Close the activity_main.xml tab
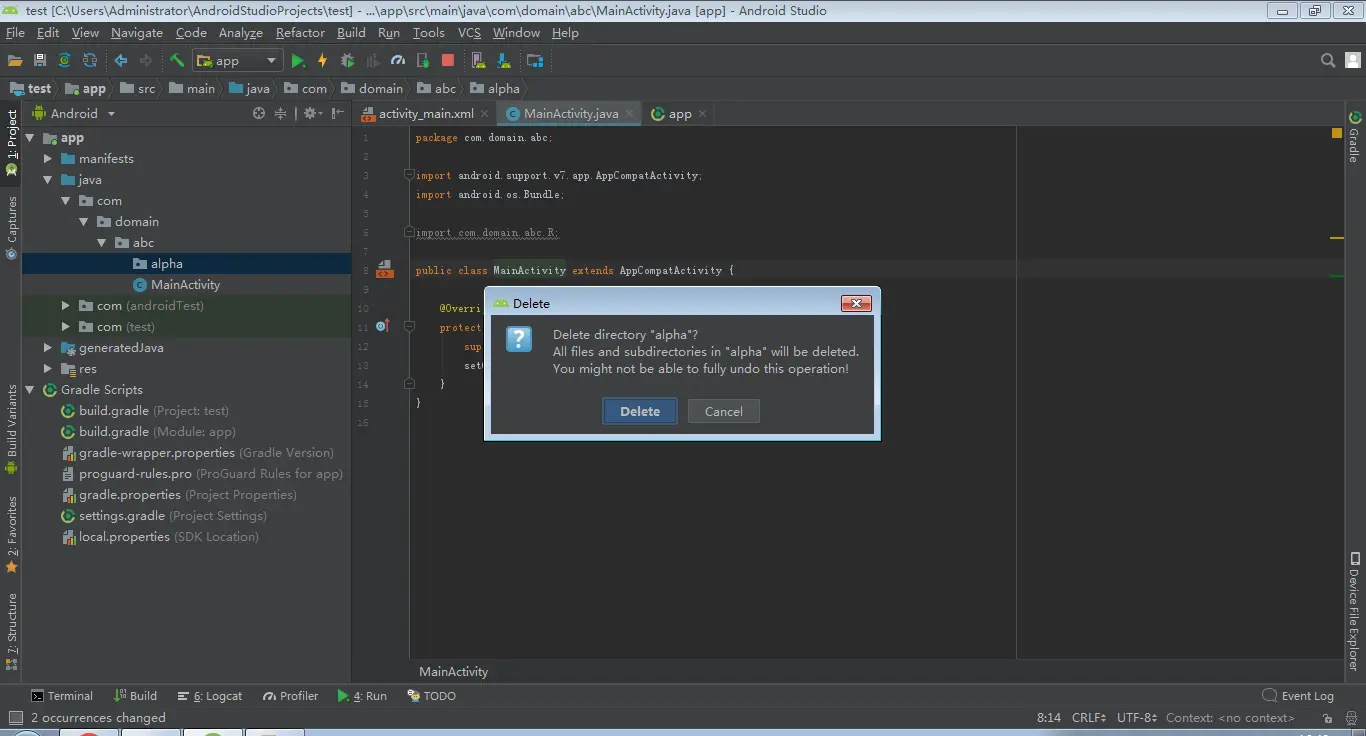 pos(485,114)
